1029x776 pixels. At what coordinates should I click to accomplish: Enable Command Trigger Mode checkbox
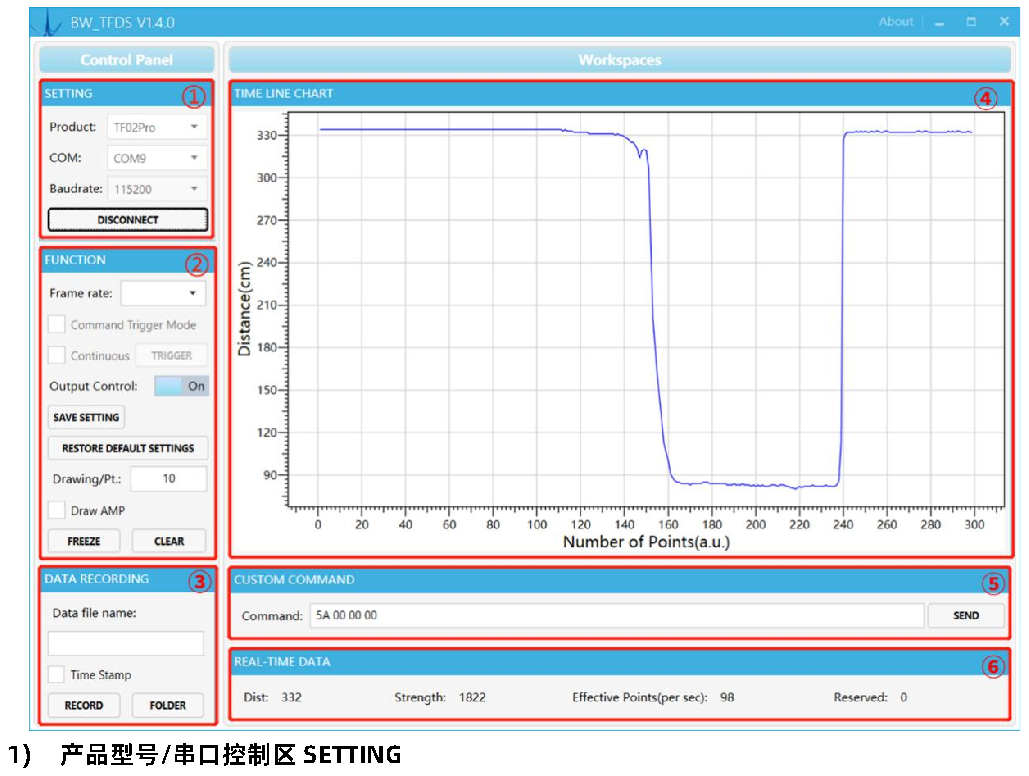coord(57,324)
